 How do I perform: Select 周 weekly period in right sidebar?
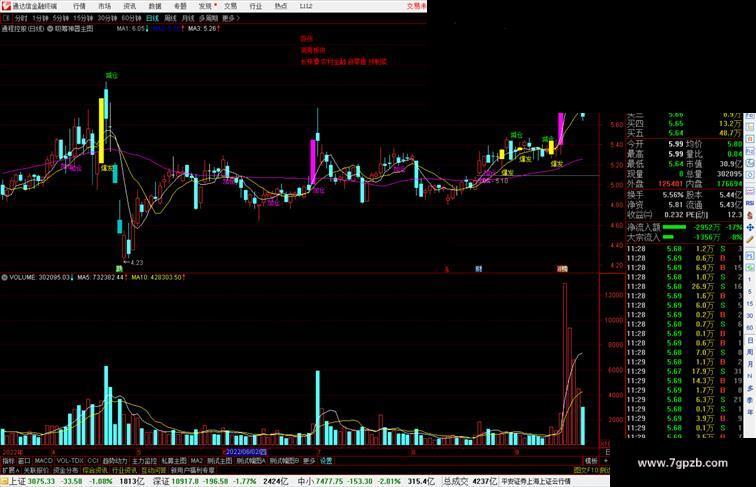[x=750, y=352]
